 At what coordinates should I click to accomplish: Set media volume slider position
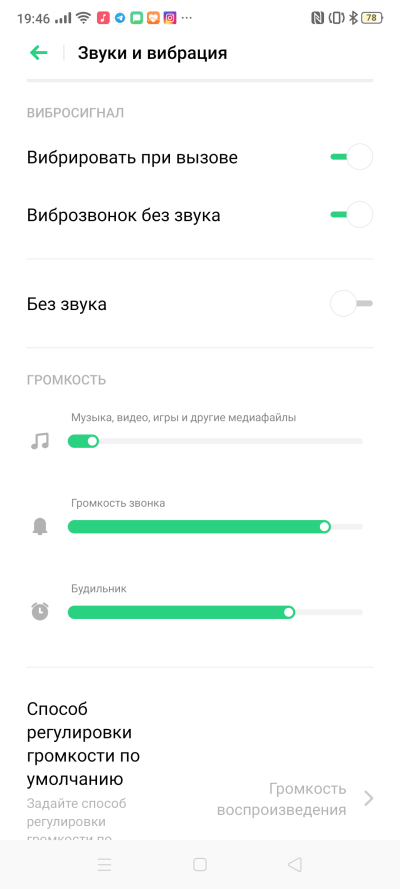215,441
